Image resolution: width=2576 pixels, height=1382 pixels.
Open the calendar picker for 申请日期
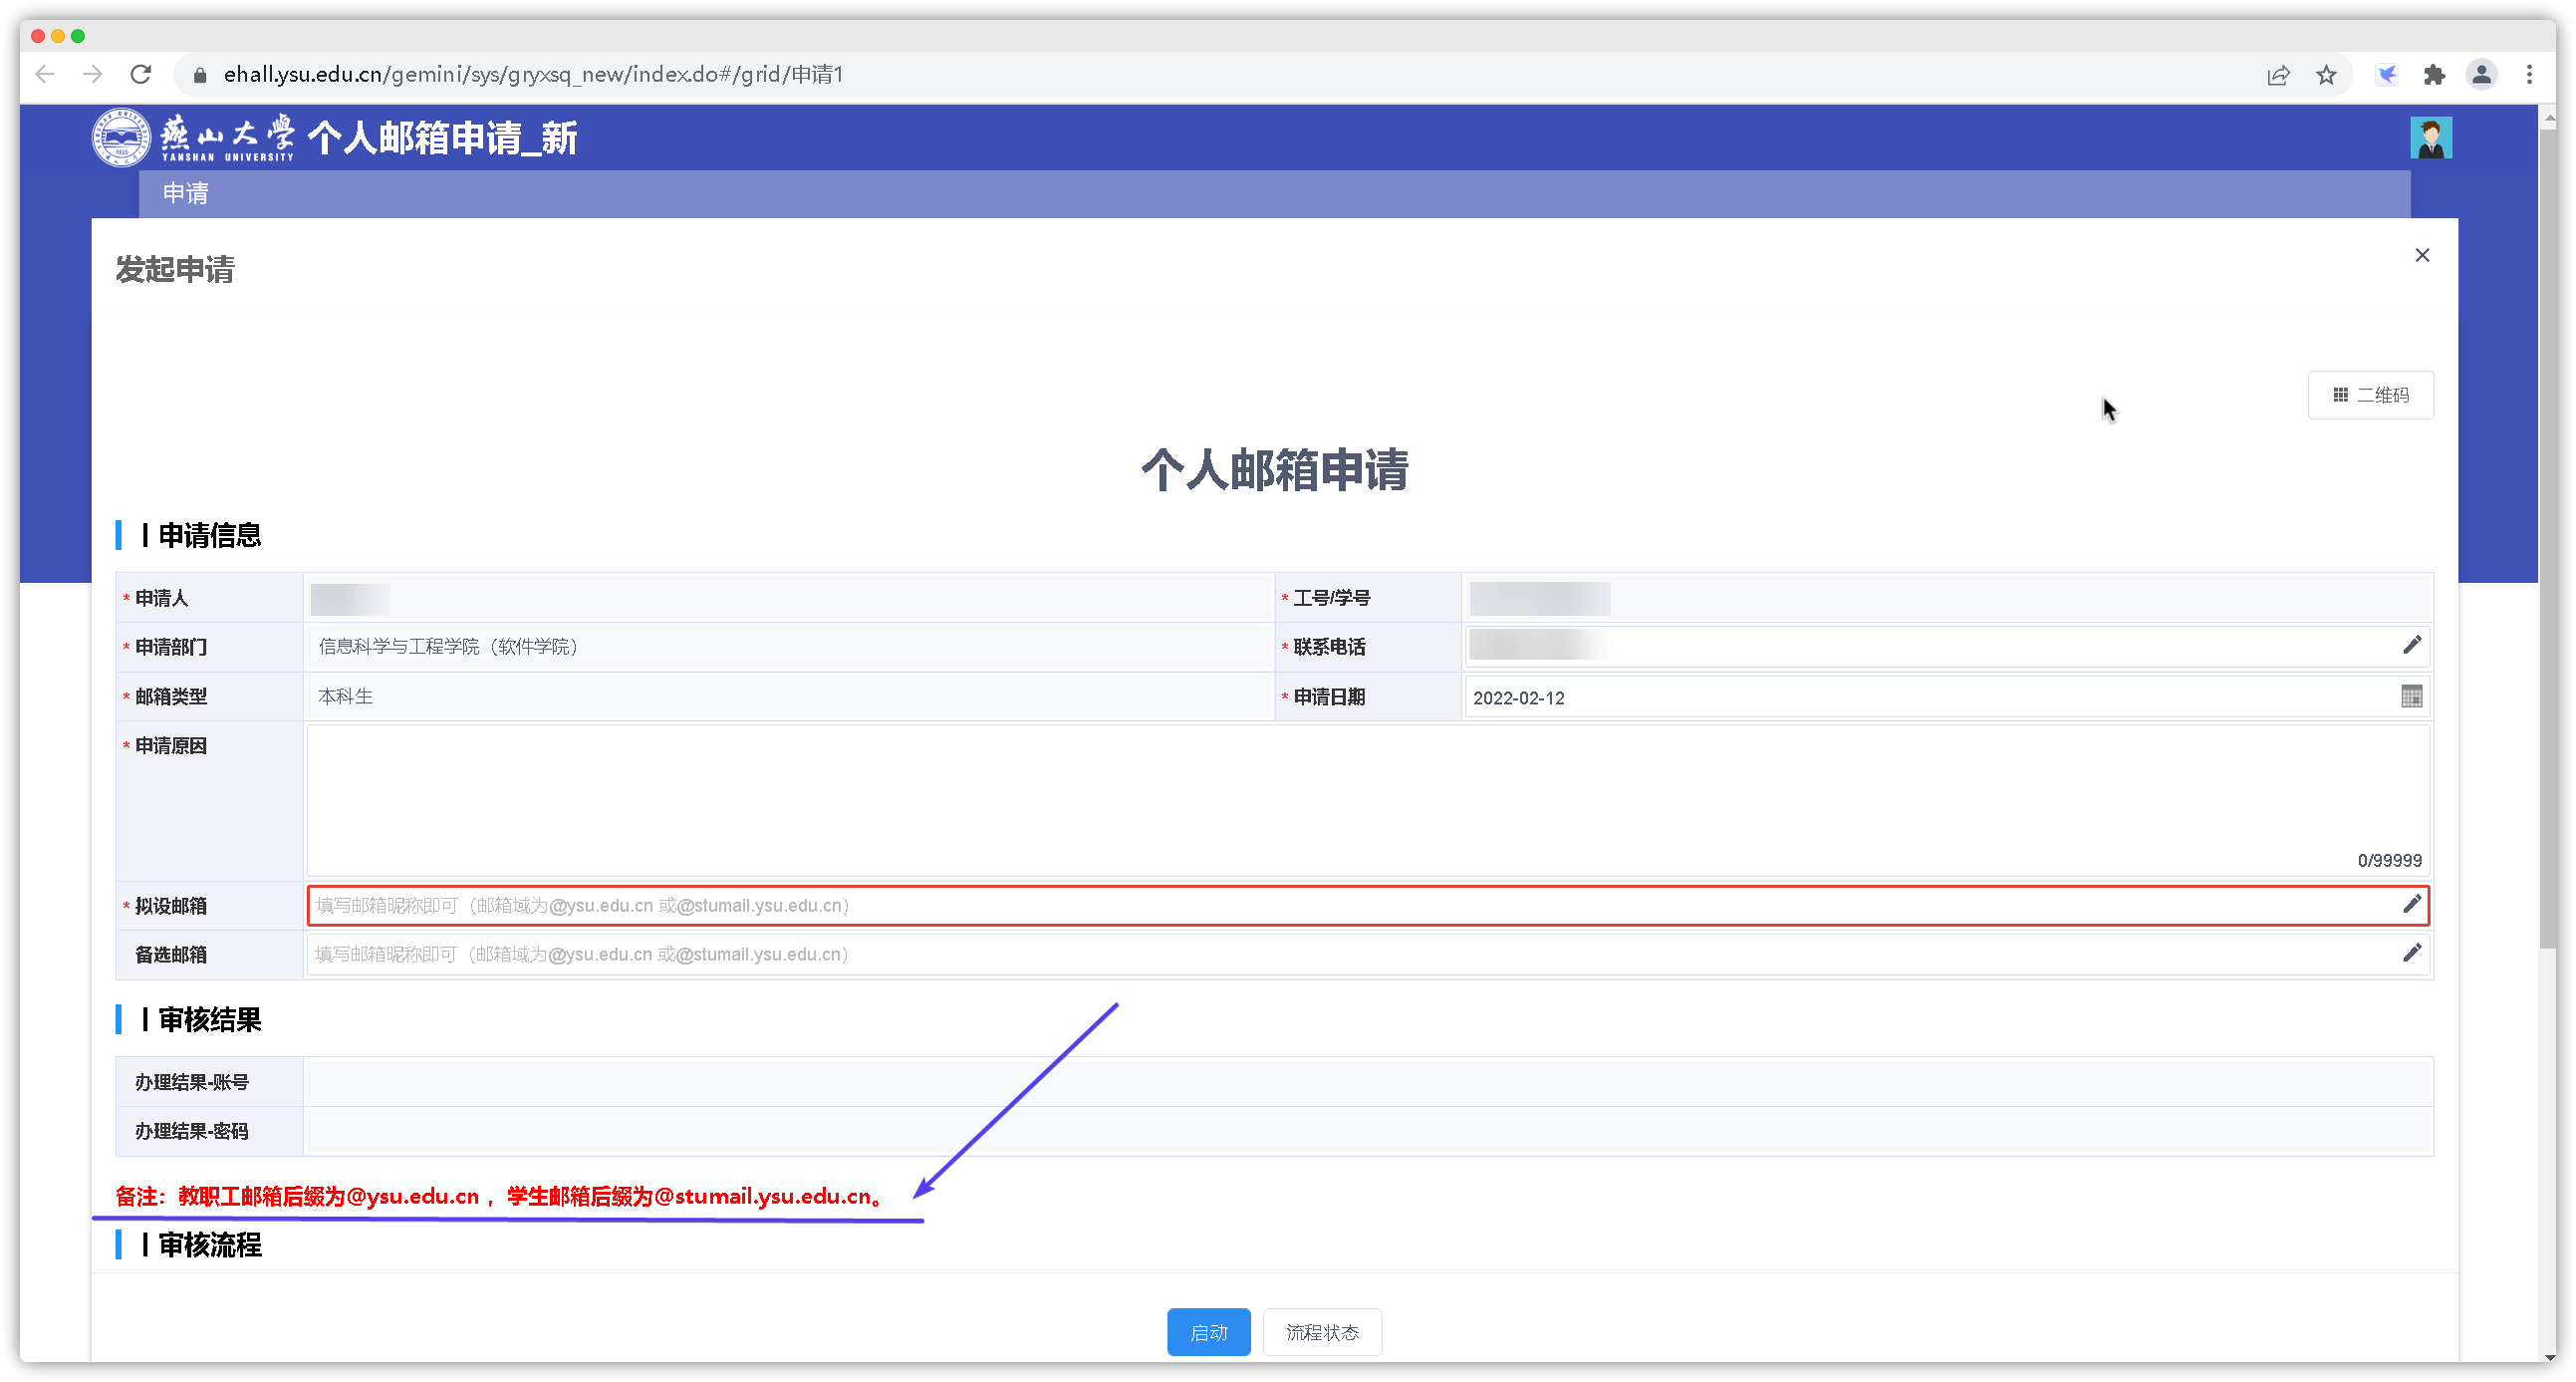2412,696
